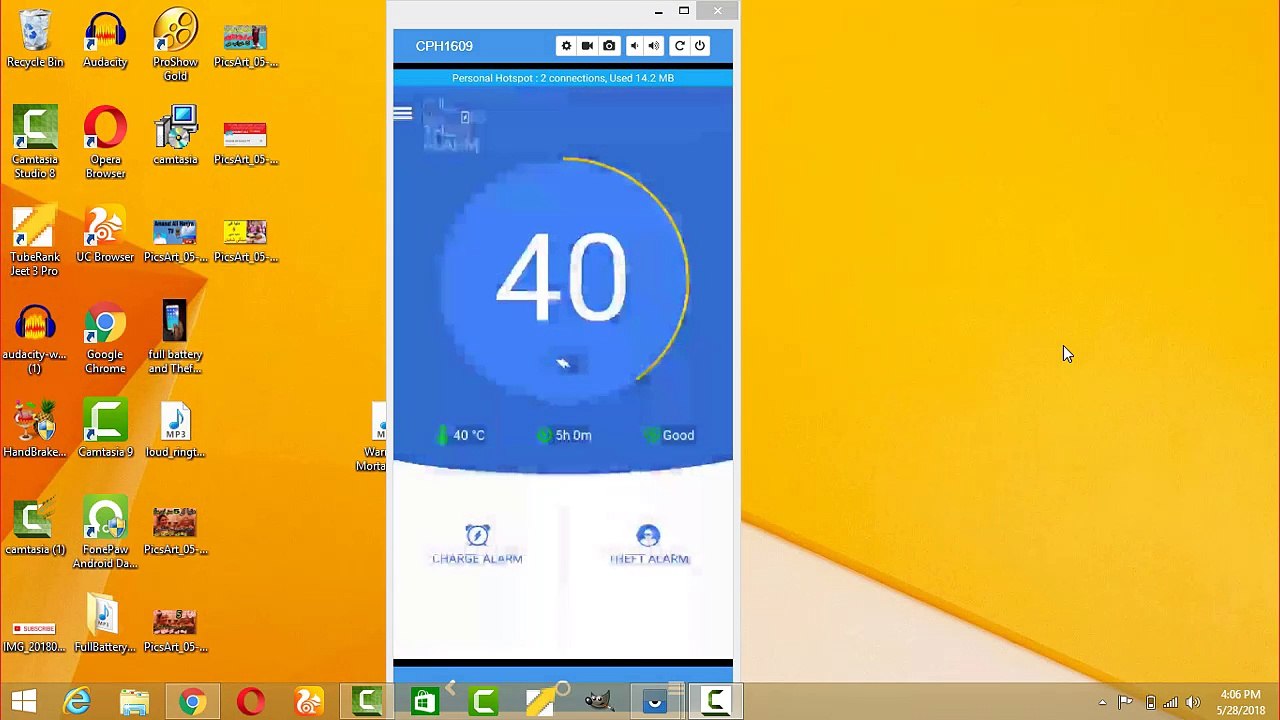1280x720 pixels.
Task: Select the ProShow Gold desktop shortcut
Action: [175, 46]
